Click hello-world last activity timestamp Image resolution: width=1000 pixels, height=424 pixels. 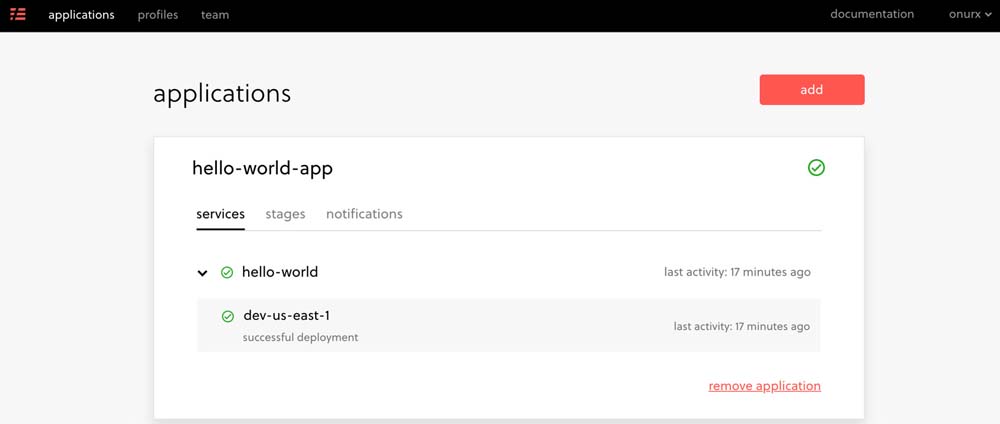pyautogui.click(x=737, y=272)
